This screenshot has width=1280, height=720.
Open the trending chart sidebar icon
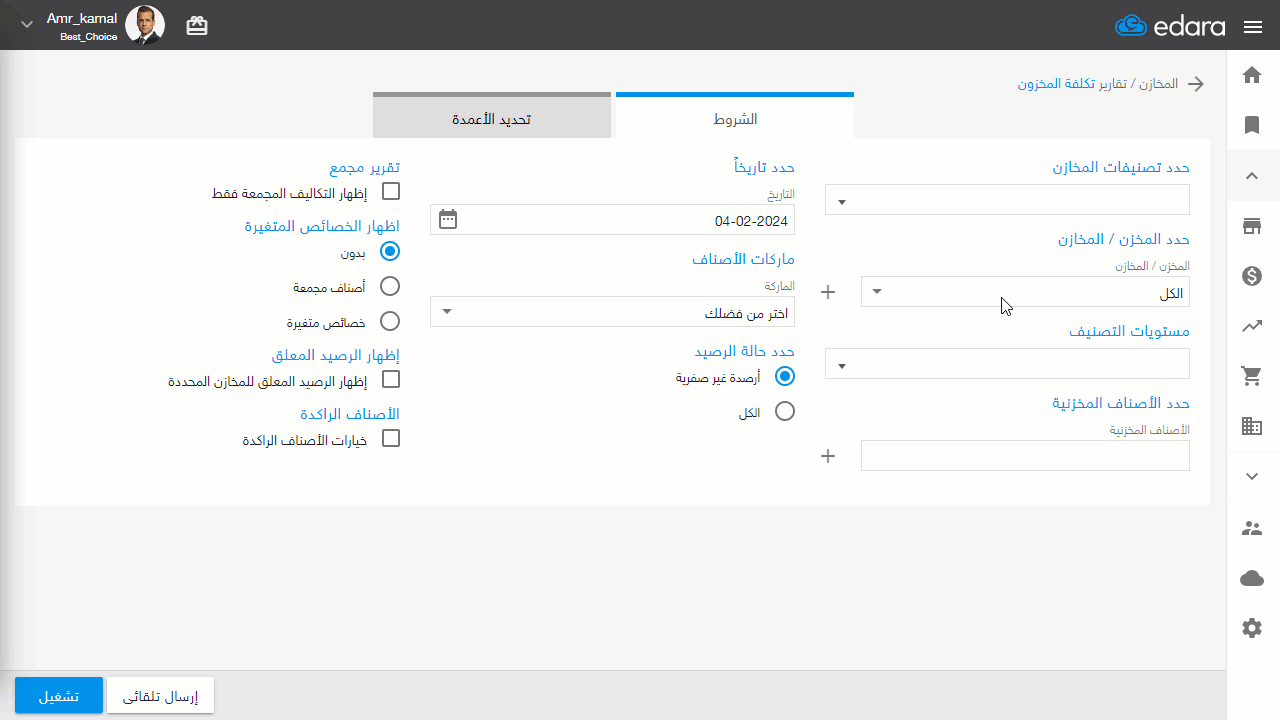tap(1252, 325)
